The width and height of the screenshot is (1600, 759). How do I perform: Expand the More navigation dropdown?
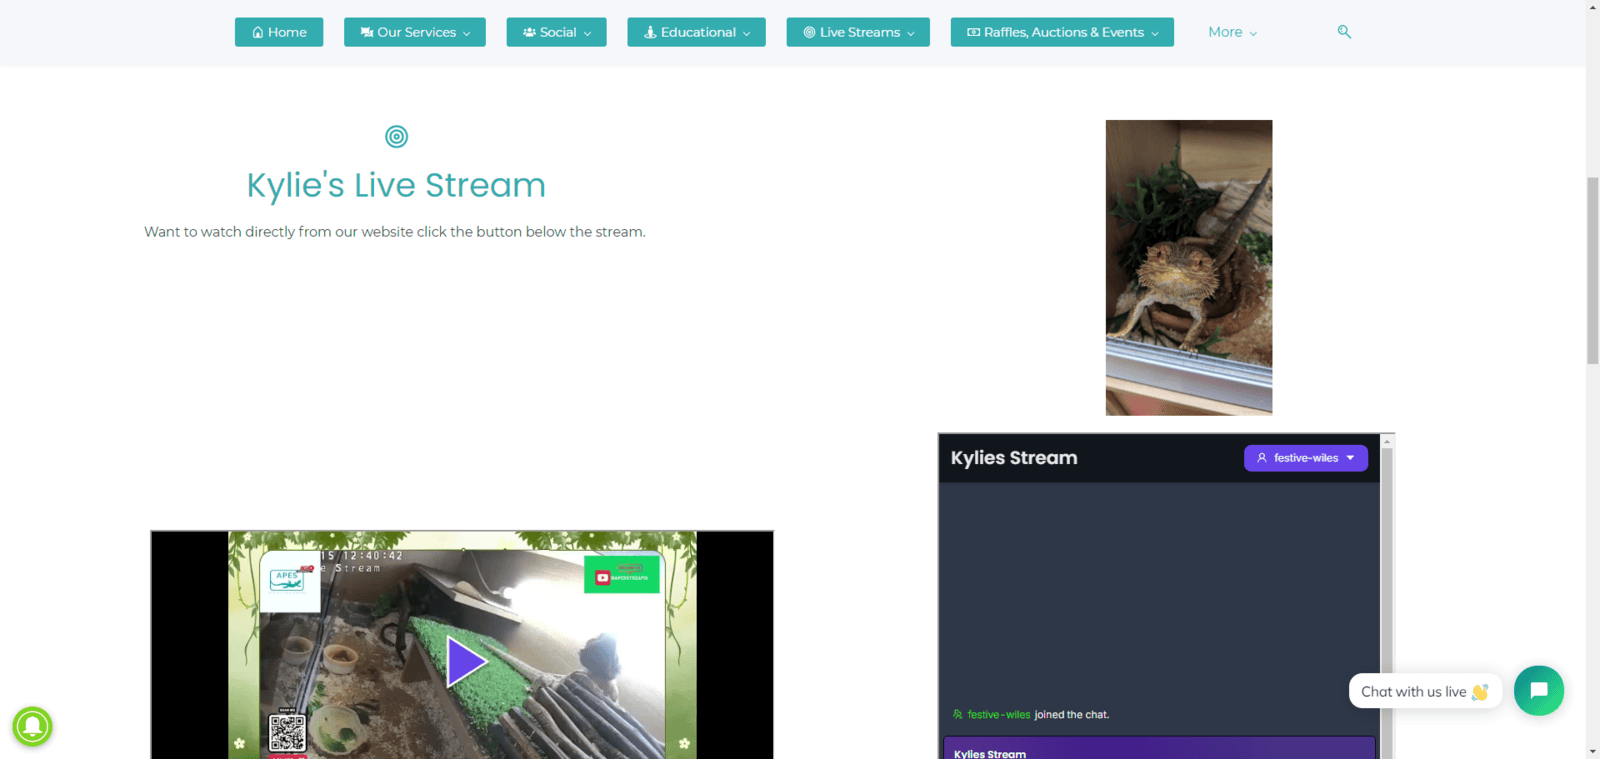coord(1232,32)
